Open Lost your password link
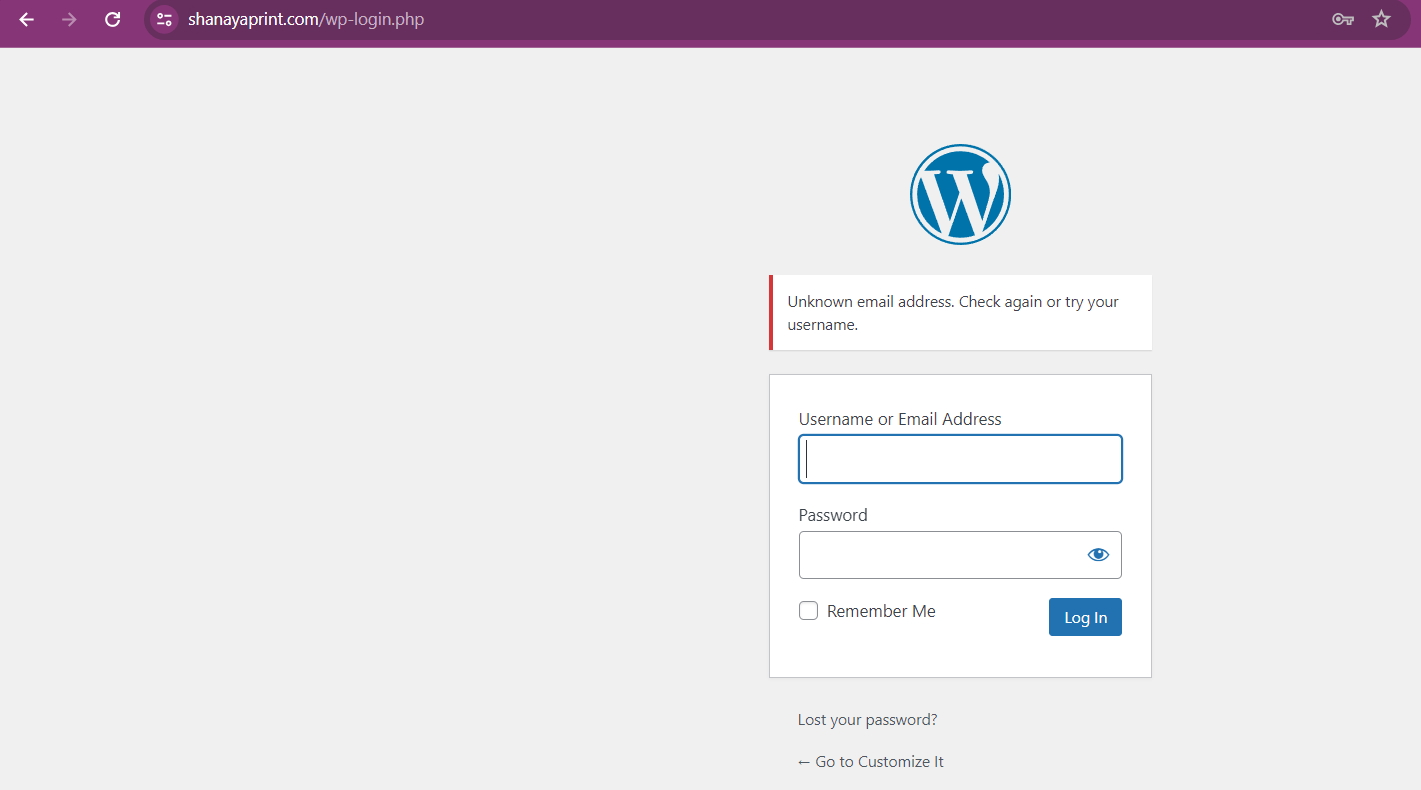This screenshot has width=1421, height=790. tap(867, 720)
